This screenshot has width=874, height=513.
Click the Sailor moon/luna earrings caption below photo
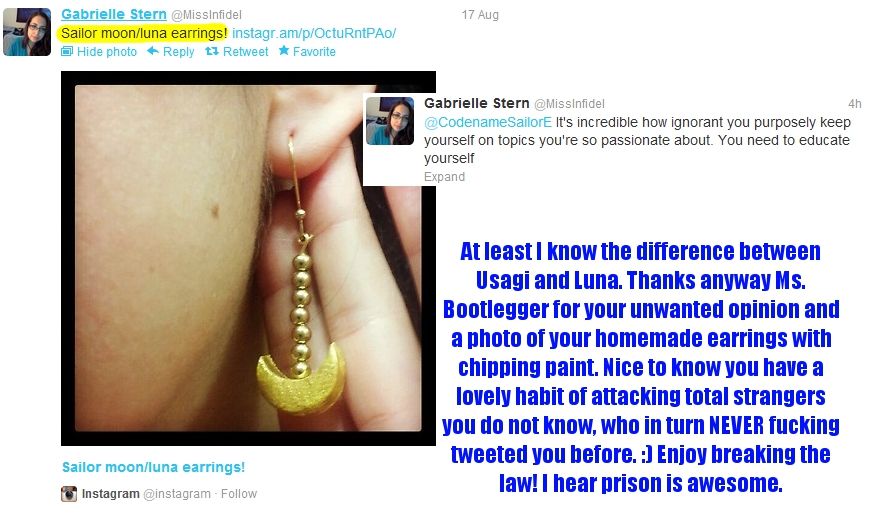pyautogui.click(x=153, y=467)
